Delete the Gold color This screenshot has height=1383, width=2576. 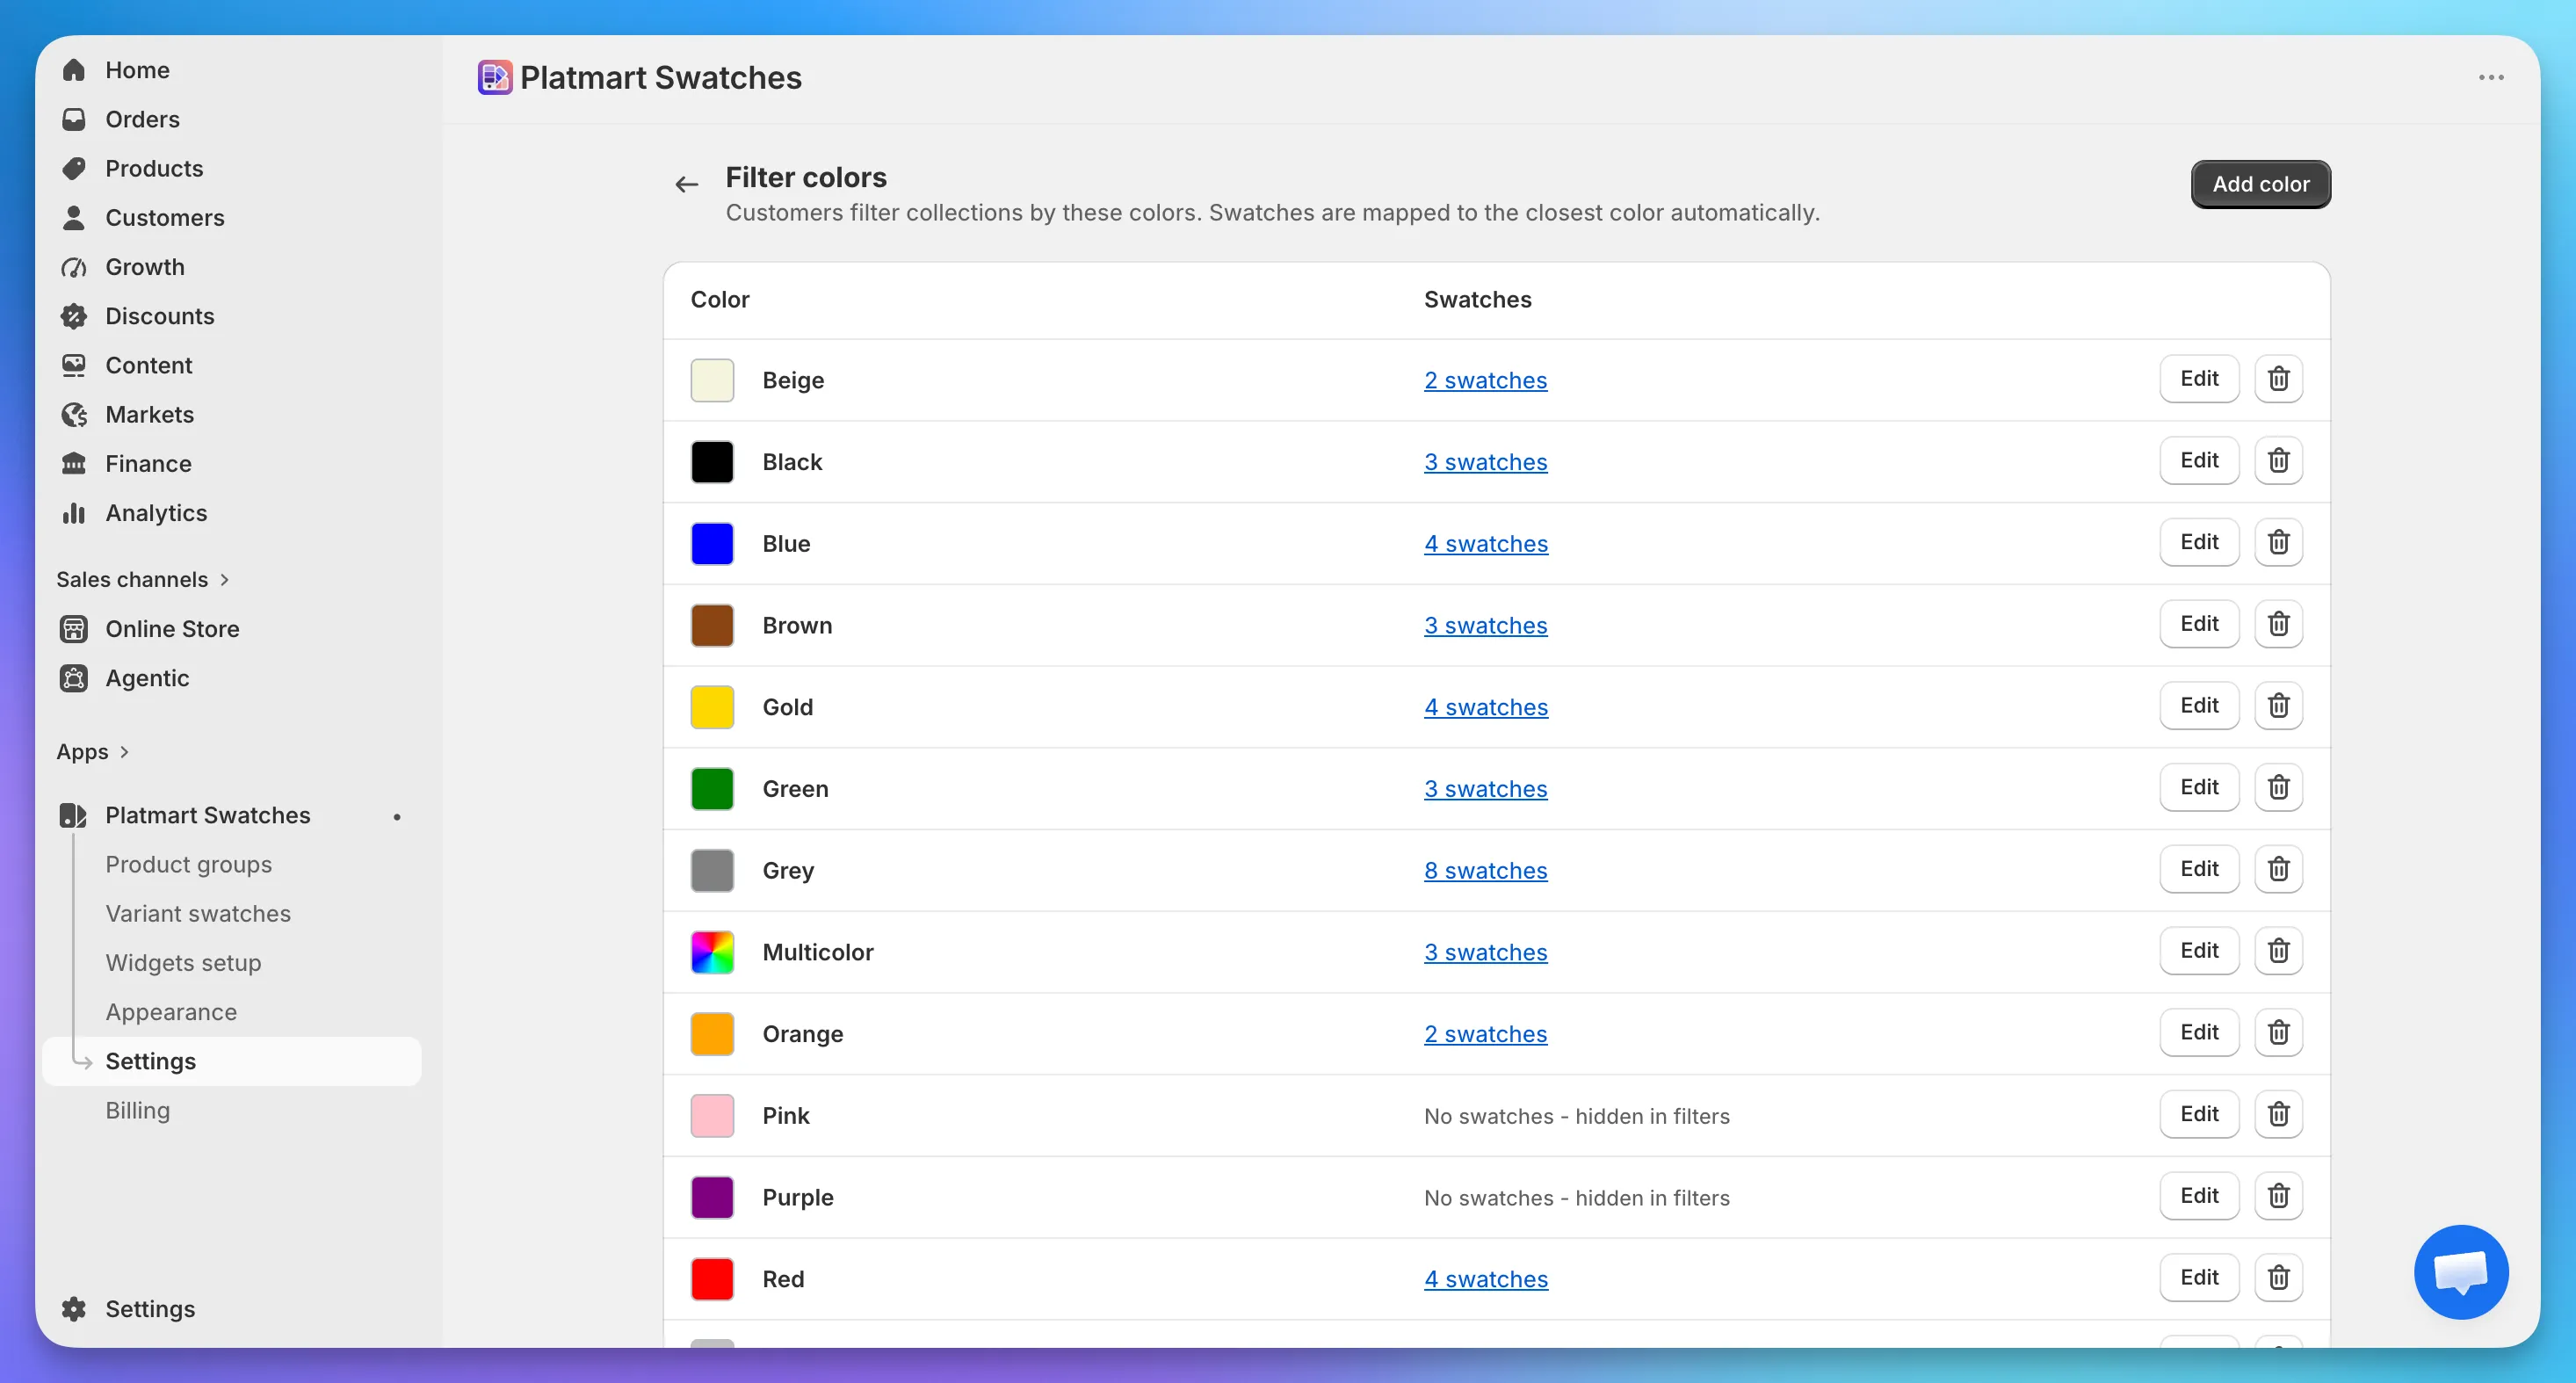(x=2278, y=706)
